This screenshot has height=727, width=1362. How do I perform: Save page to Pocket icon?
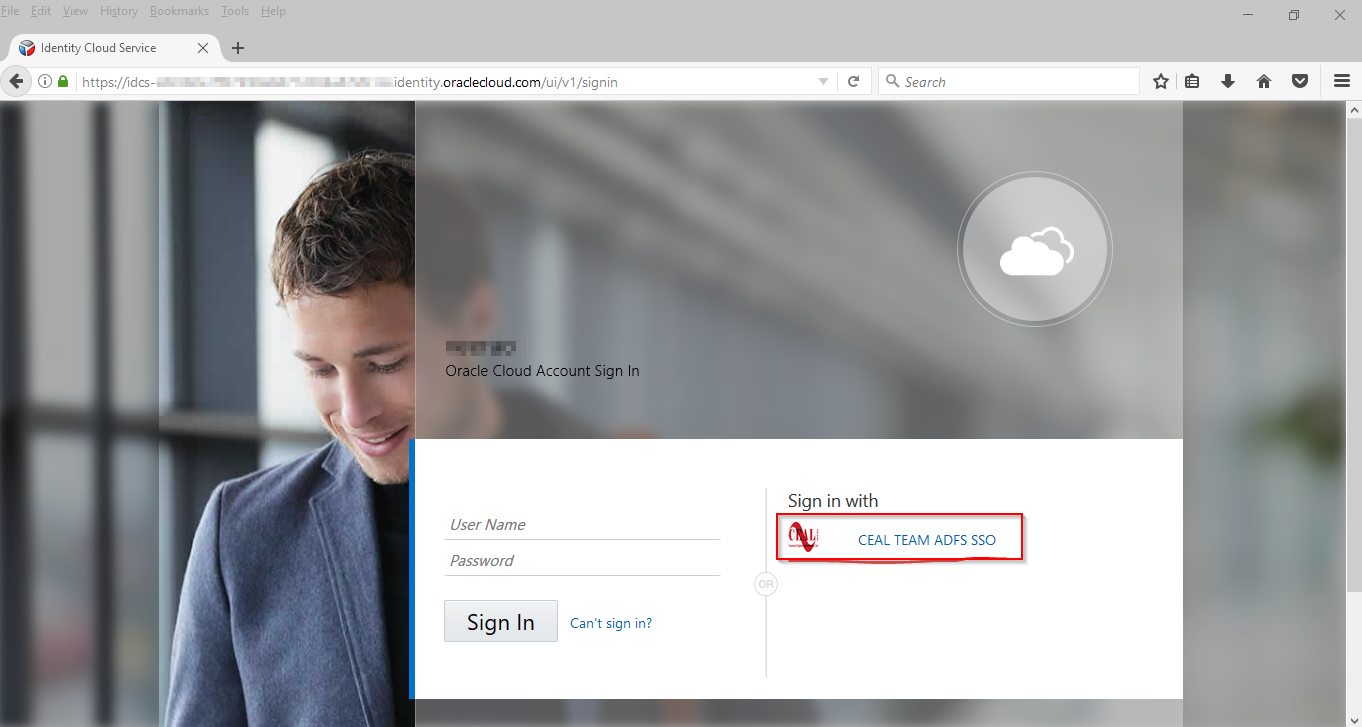[x=1300, y=82]
